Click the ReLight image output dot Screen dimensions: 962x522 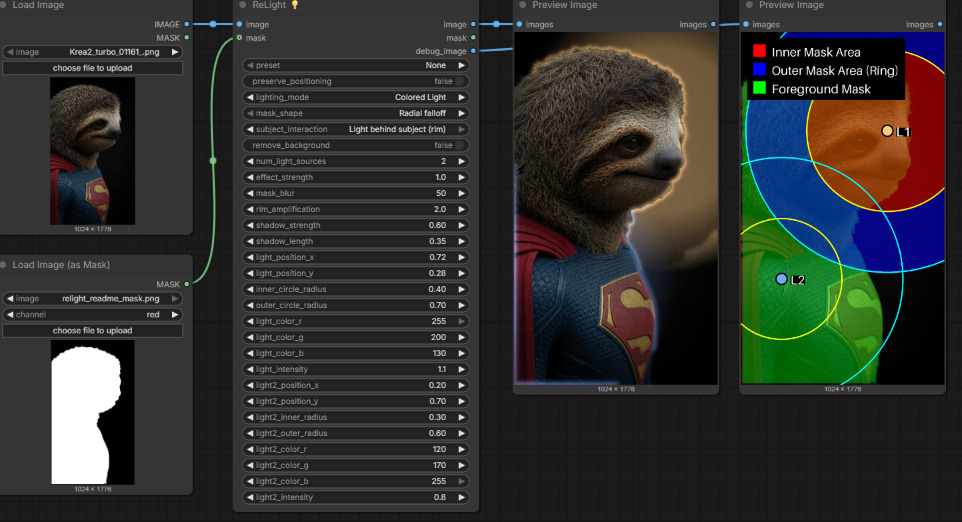[473, 25]
